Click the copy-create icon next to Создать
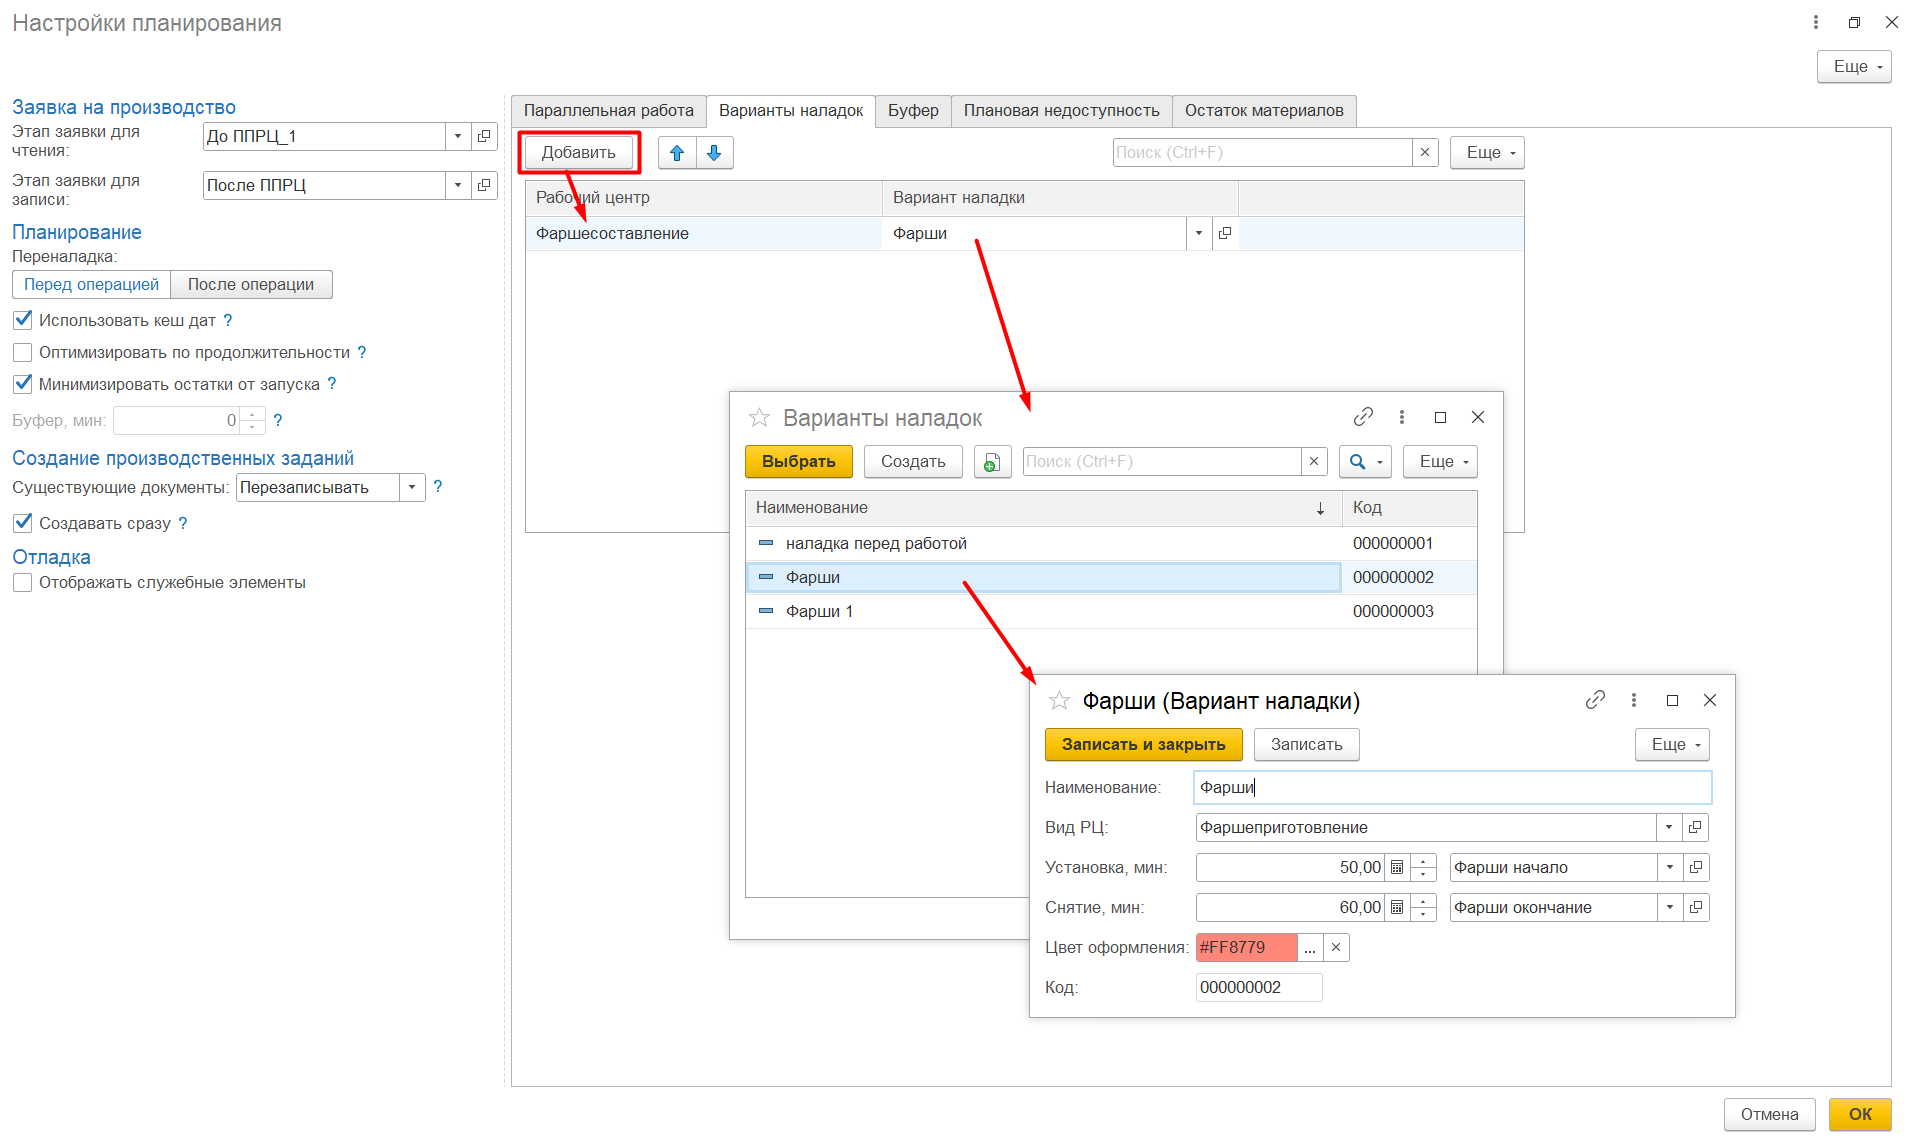 (992, 462)
